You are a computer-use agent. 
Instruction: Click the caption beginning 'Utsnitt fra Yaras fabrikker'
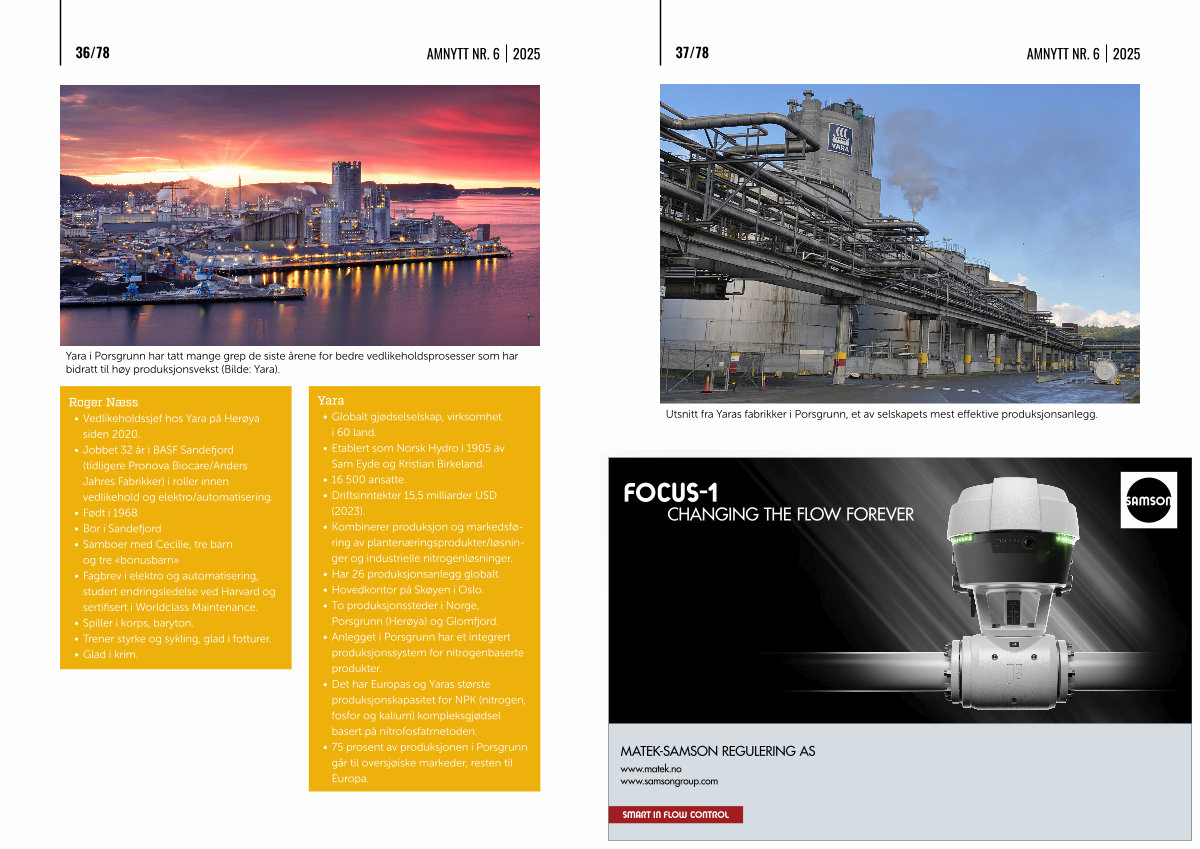pos(881,414)
